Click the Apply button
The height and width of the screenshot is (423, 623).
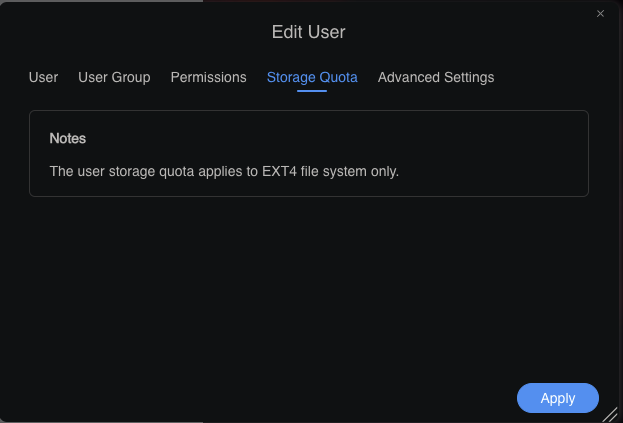pos(557,398)
